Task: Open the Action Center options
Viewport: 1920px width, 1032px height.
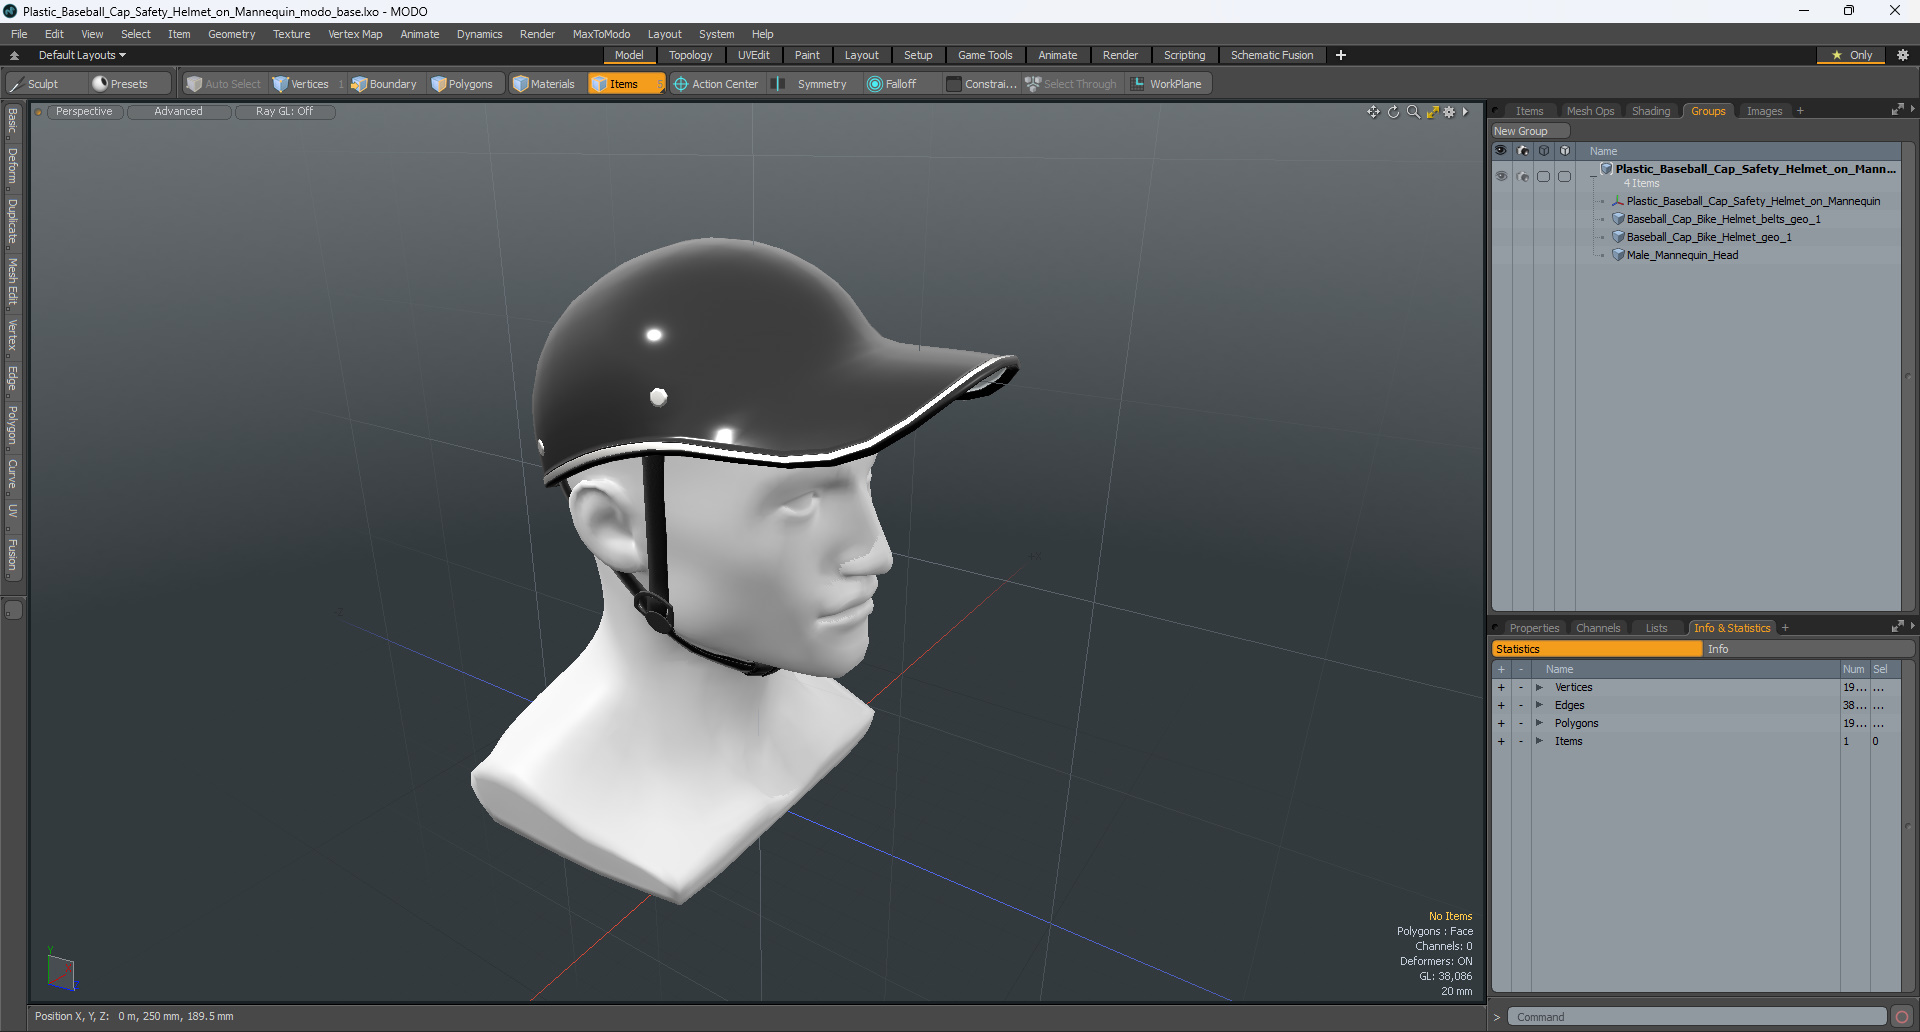Action: point(717,84)
